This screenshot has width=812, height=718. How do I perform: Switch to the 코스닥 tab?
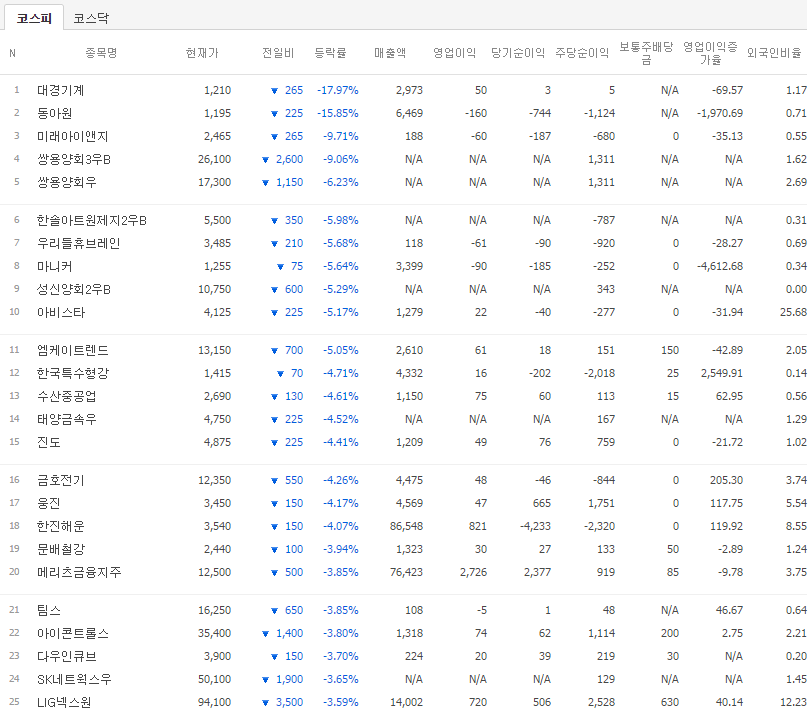tap(91, 18)
